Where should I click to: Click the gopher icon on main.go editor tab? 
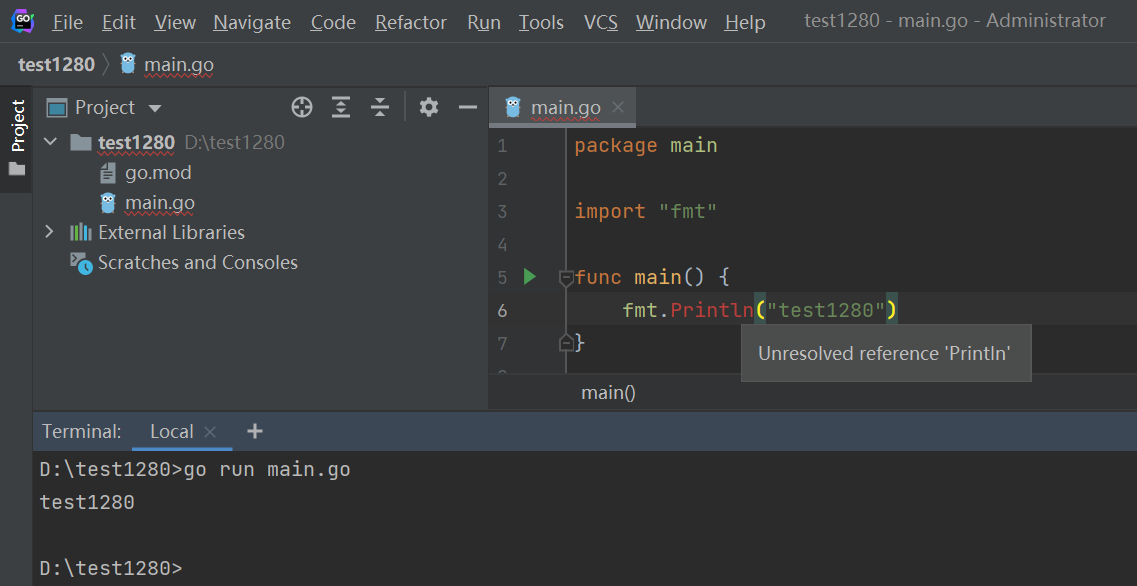(x=513, y=107)
